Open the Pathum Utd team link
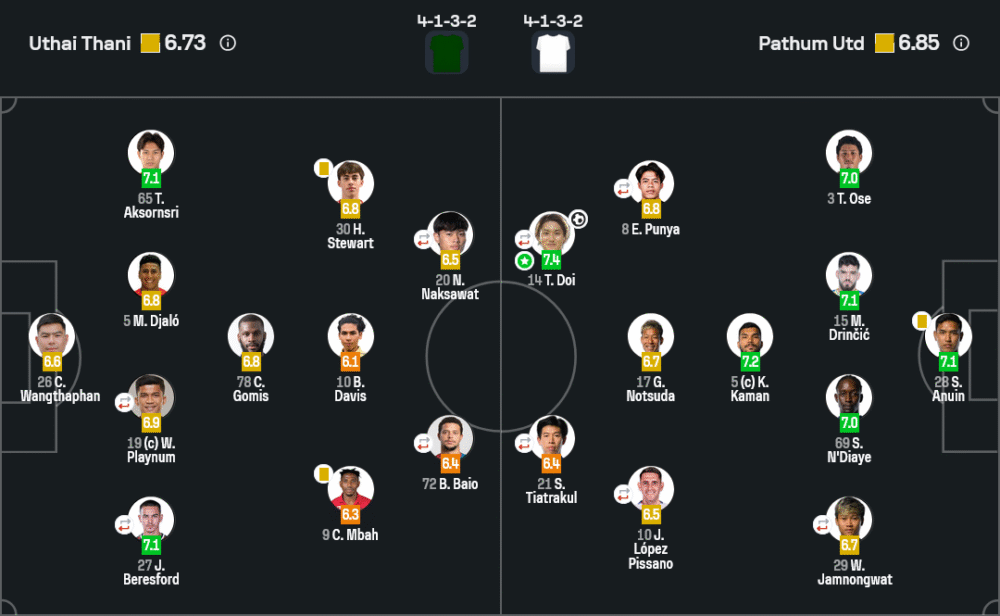 click(811, 43)
